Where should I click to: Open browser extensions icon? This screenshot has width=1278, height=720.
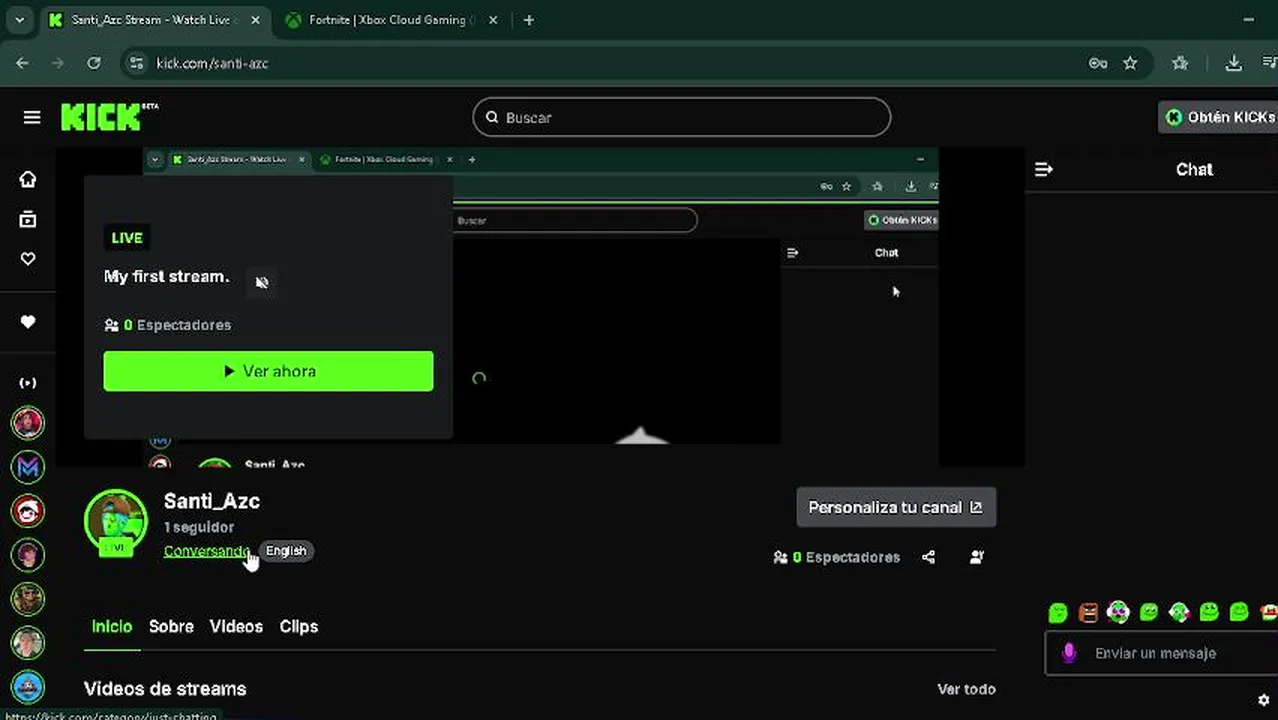point(1180,63)
